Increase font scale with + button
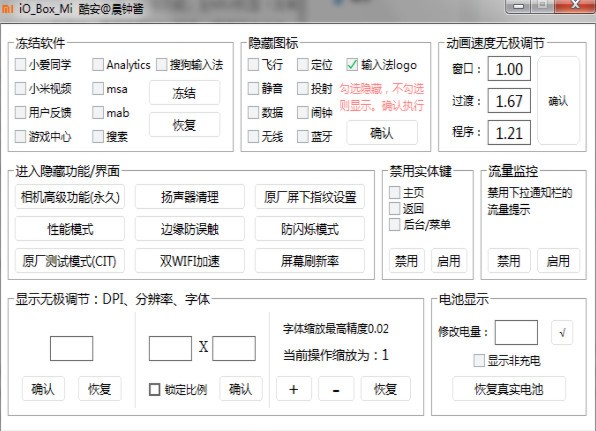This screenshot has height=431, width=596. (x=294, y=389)
